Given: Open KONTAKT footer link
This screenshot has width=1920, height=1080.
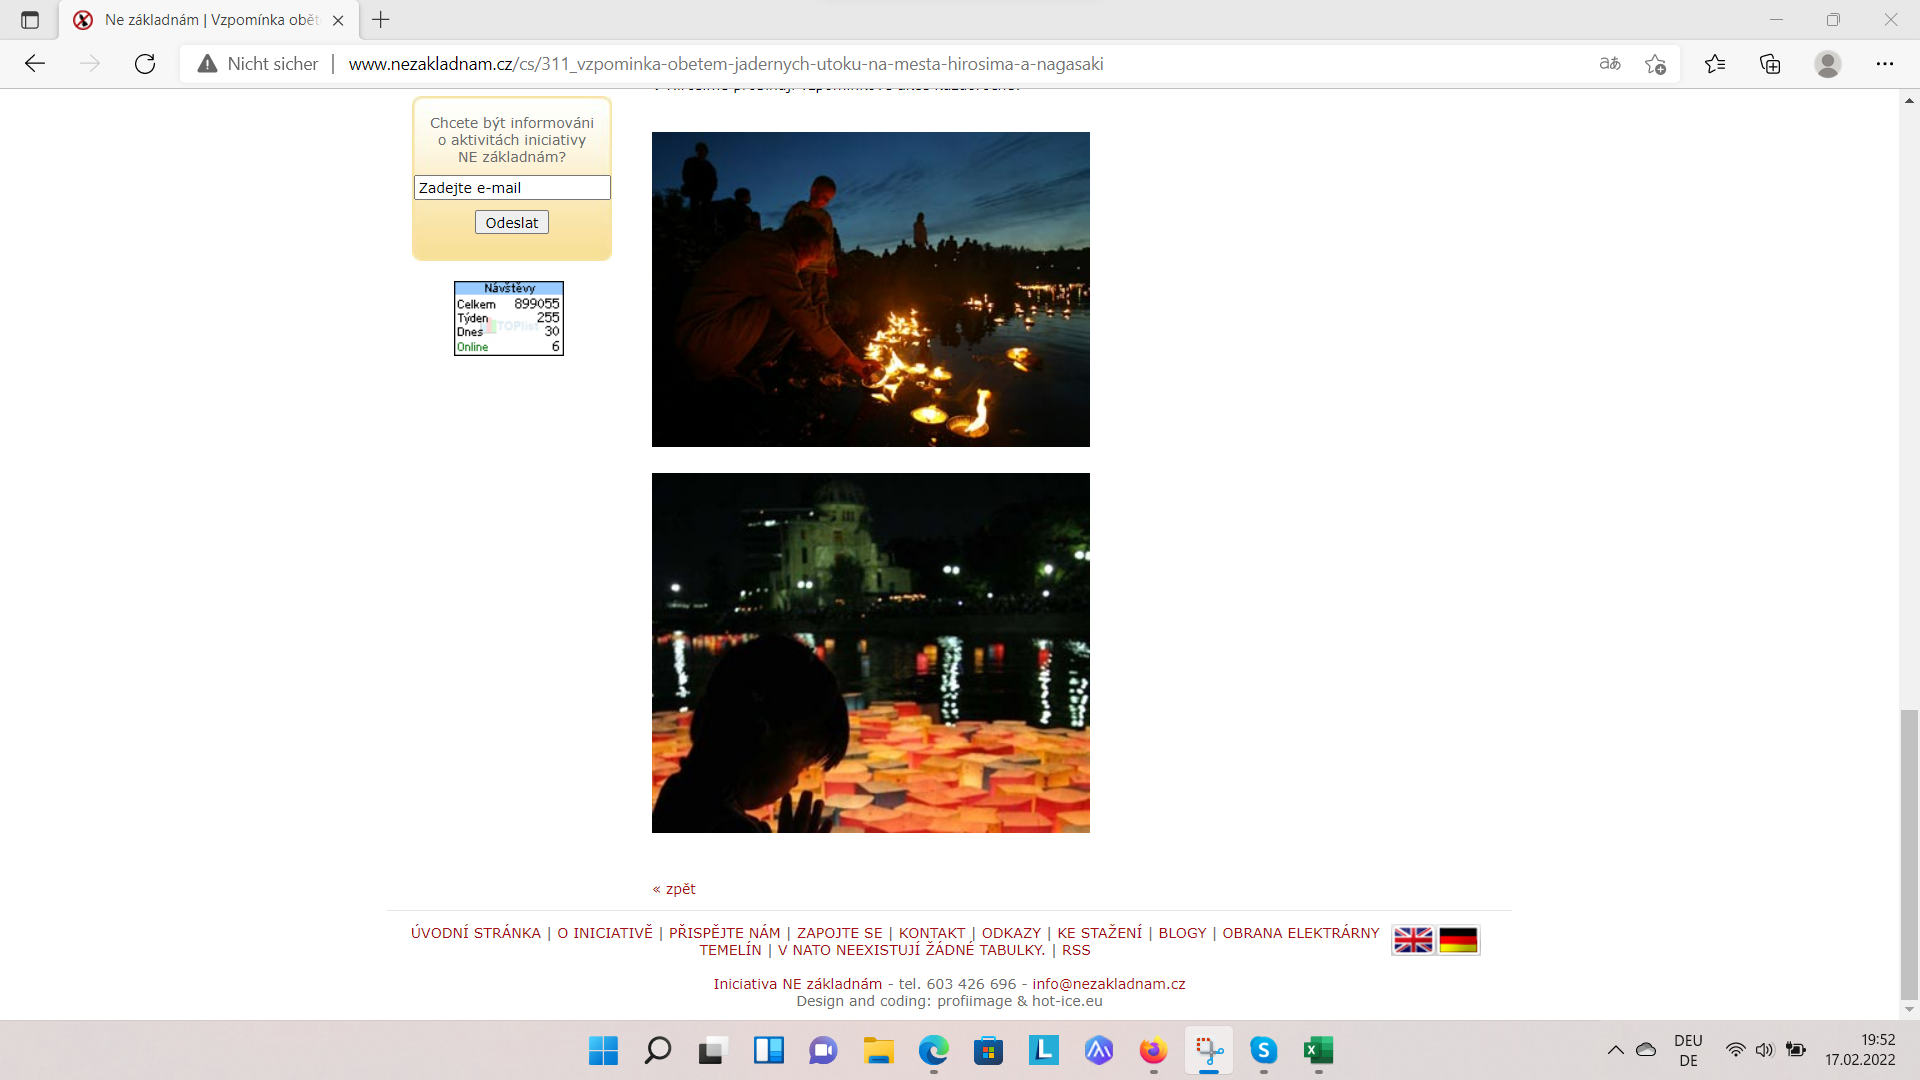Looking at the screenshot, I should click(x=932, y=933).
